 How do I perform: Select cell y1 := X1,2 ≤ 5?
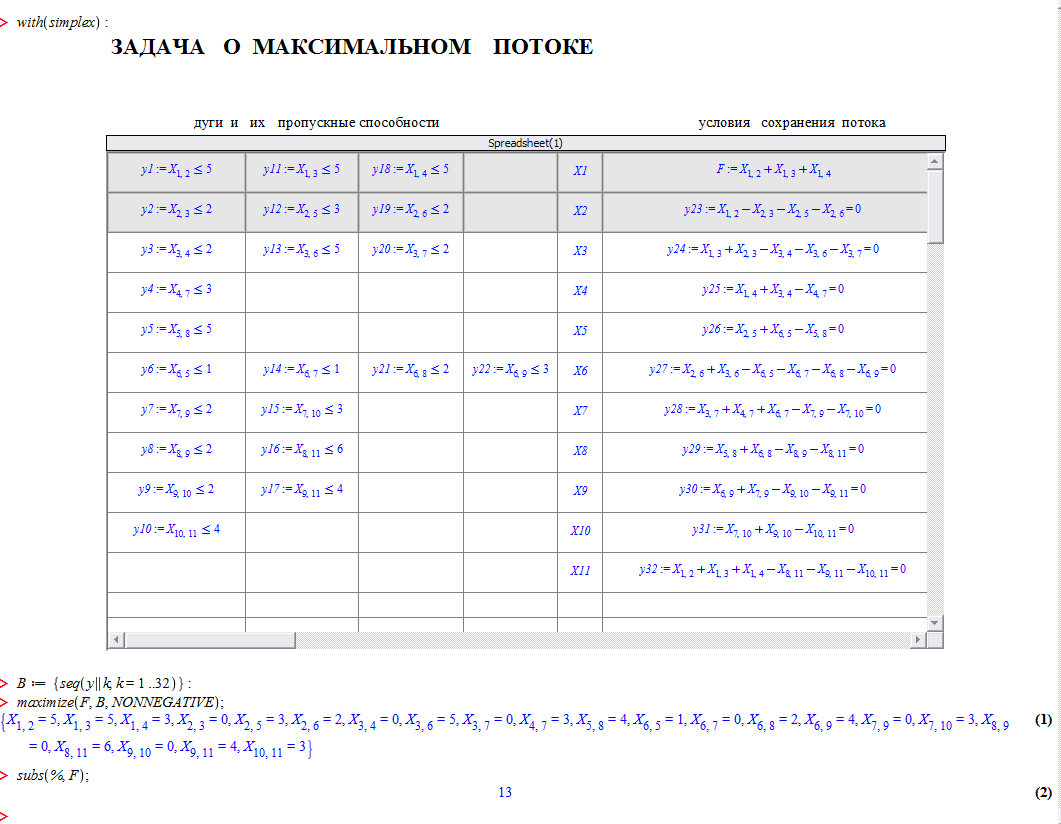177,173
